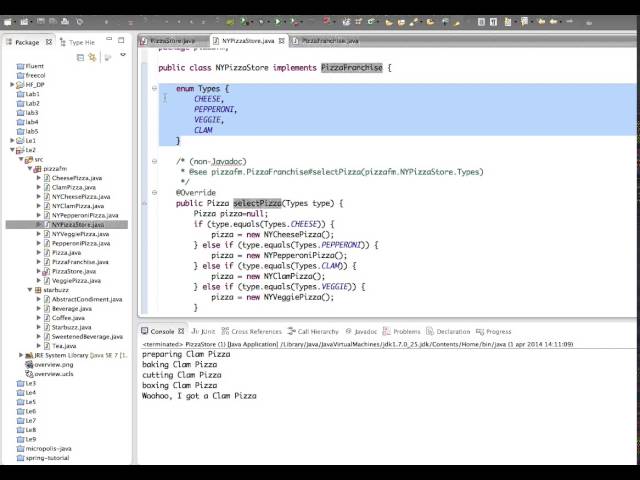Close the NYPizzaStore.java editor tab
Viewport: 640px width, 480px height.
(282, 41)
